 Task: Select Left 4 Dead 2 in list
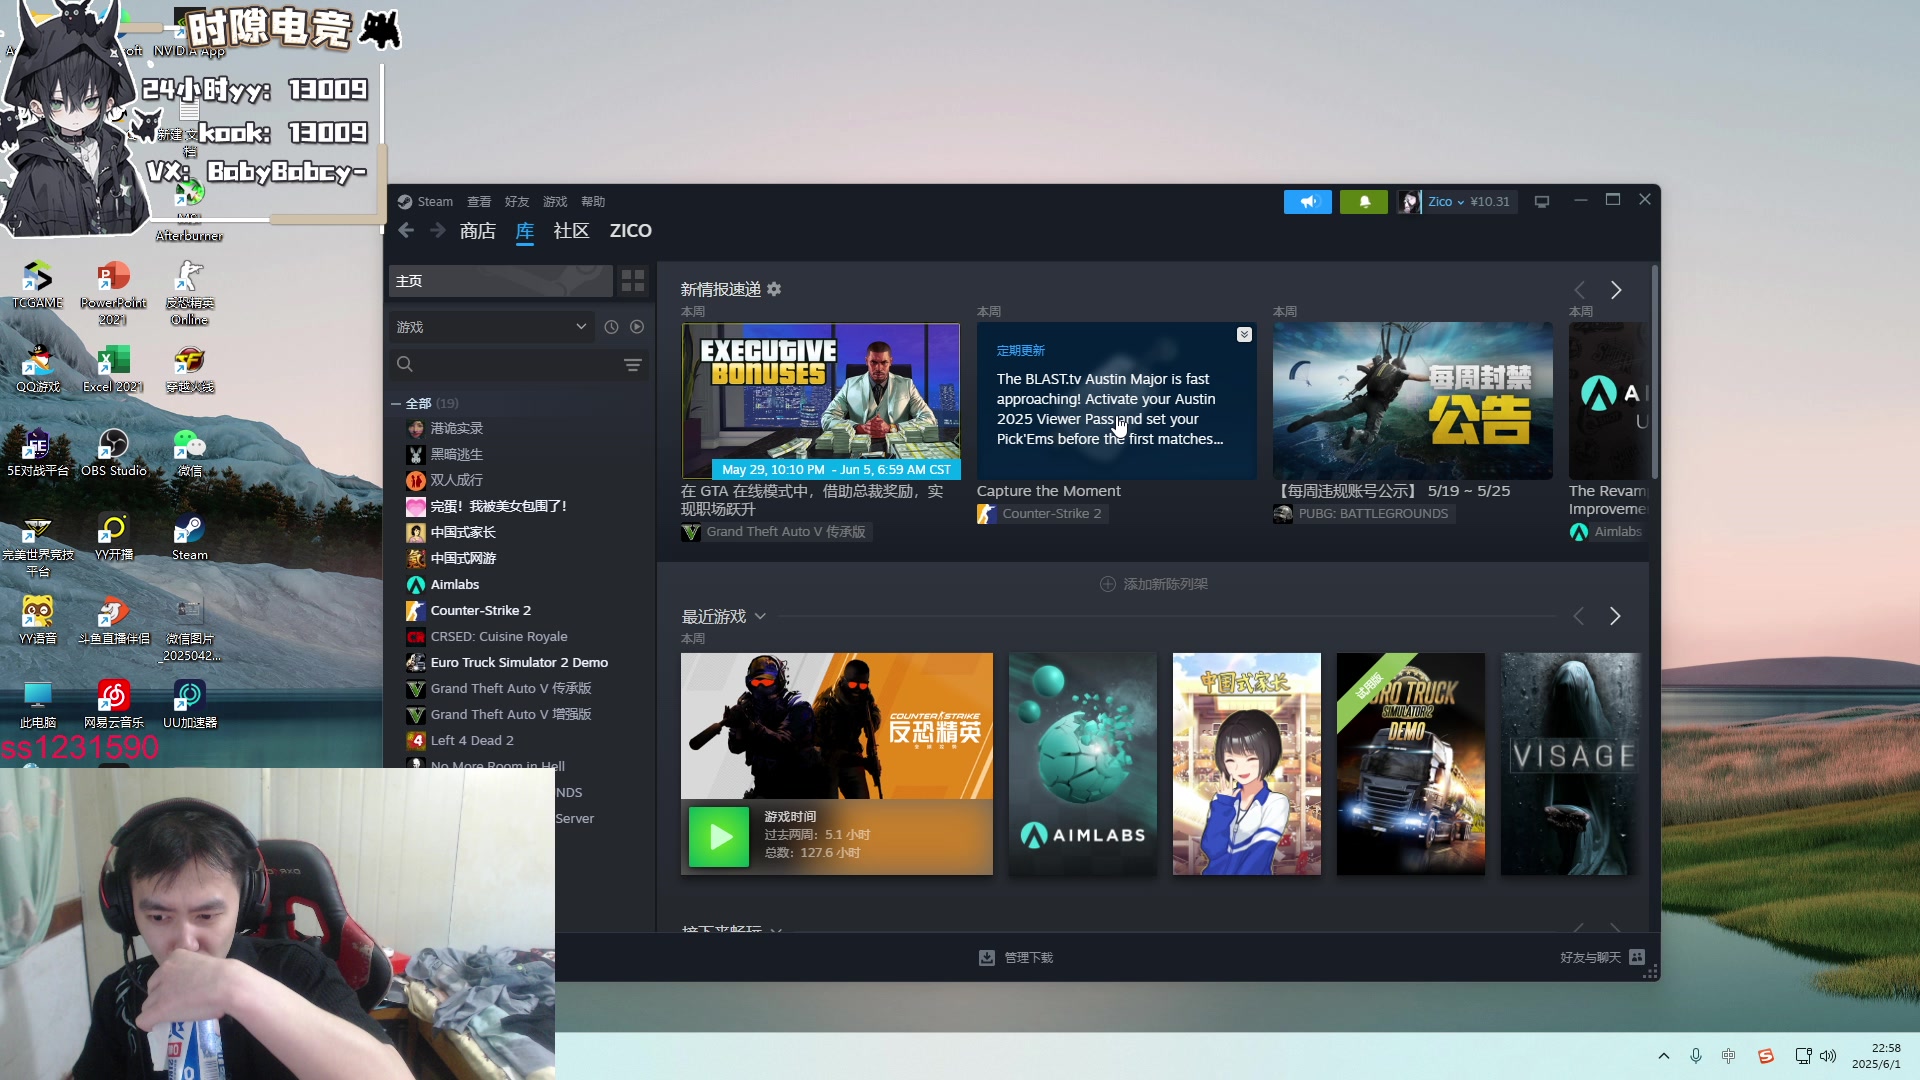tap(472, 741)
